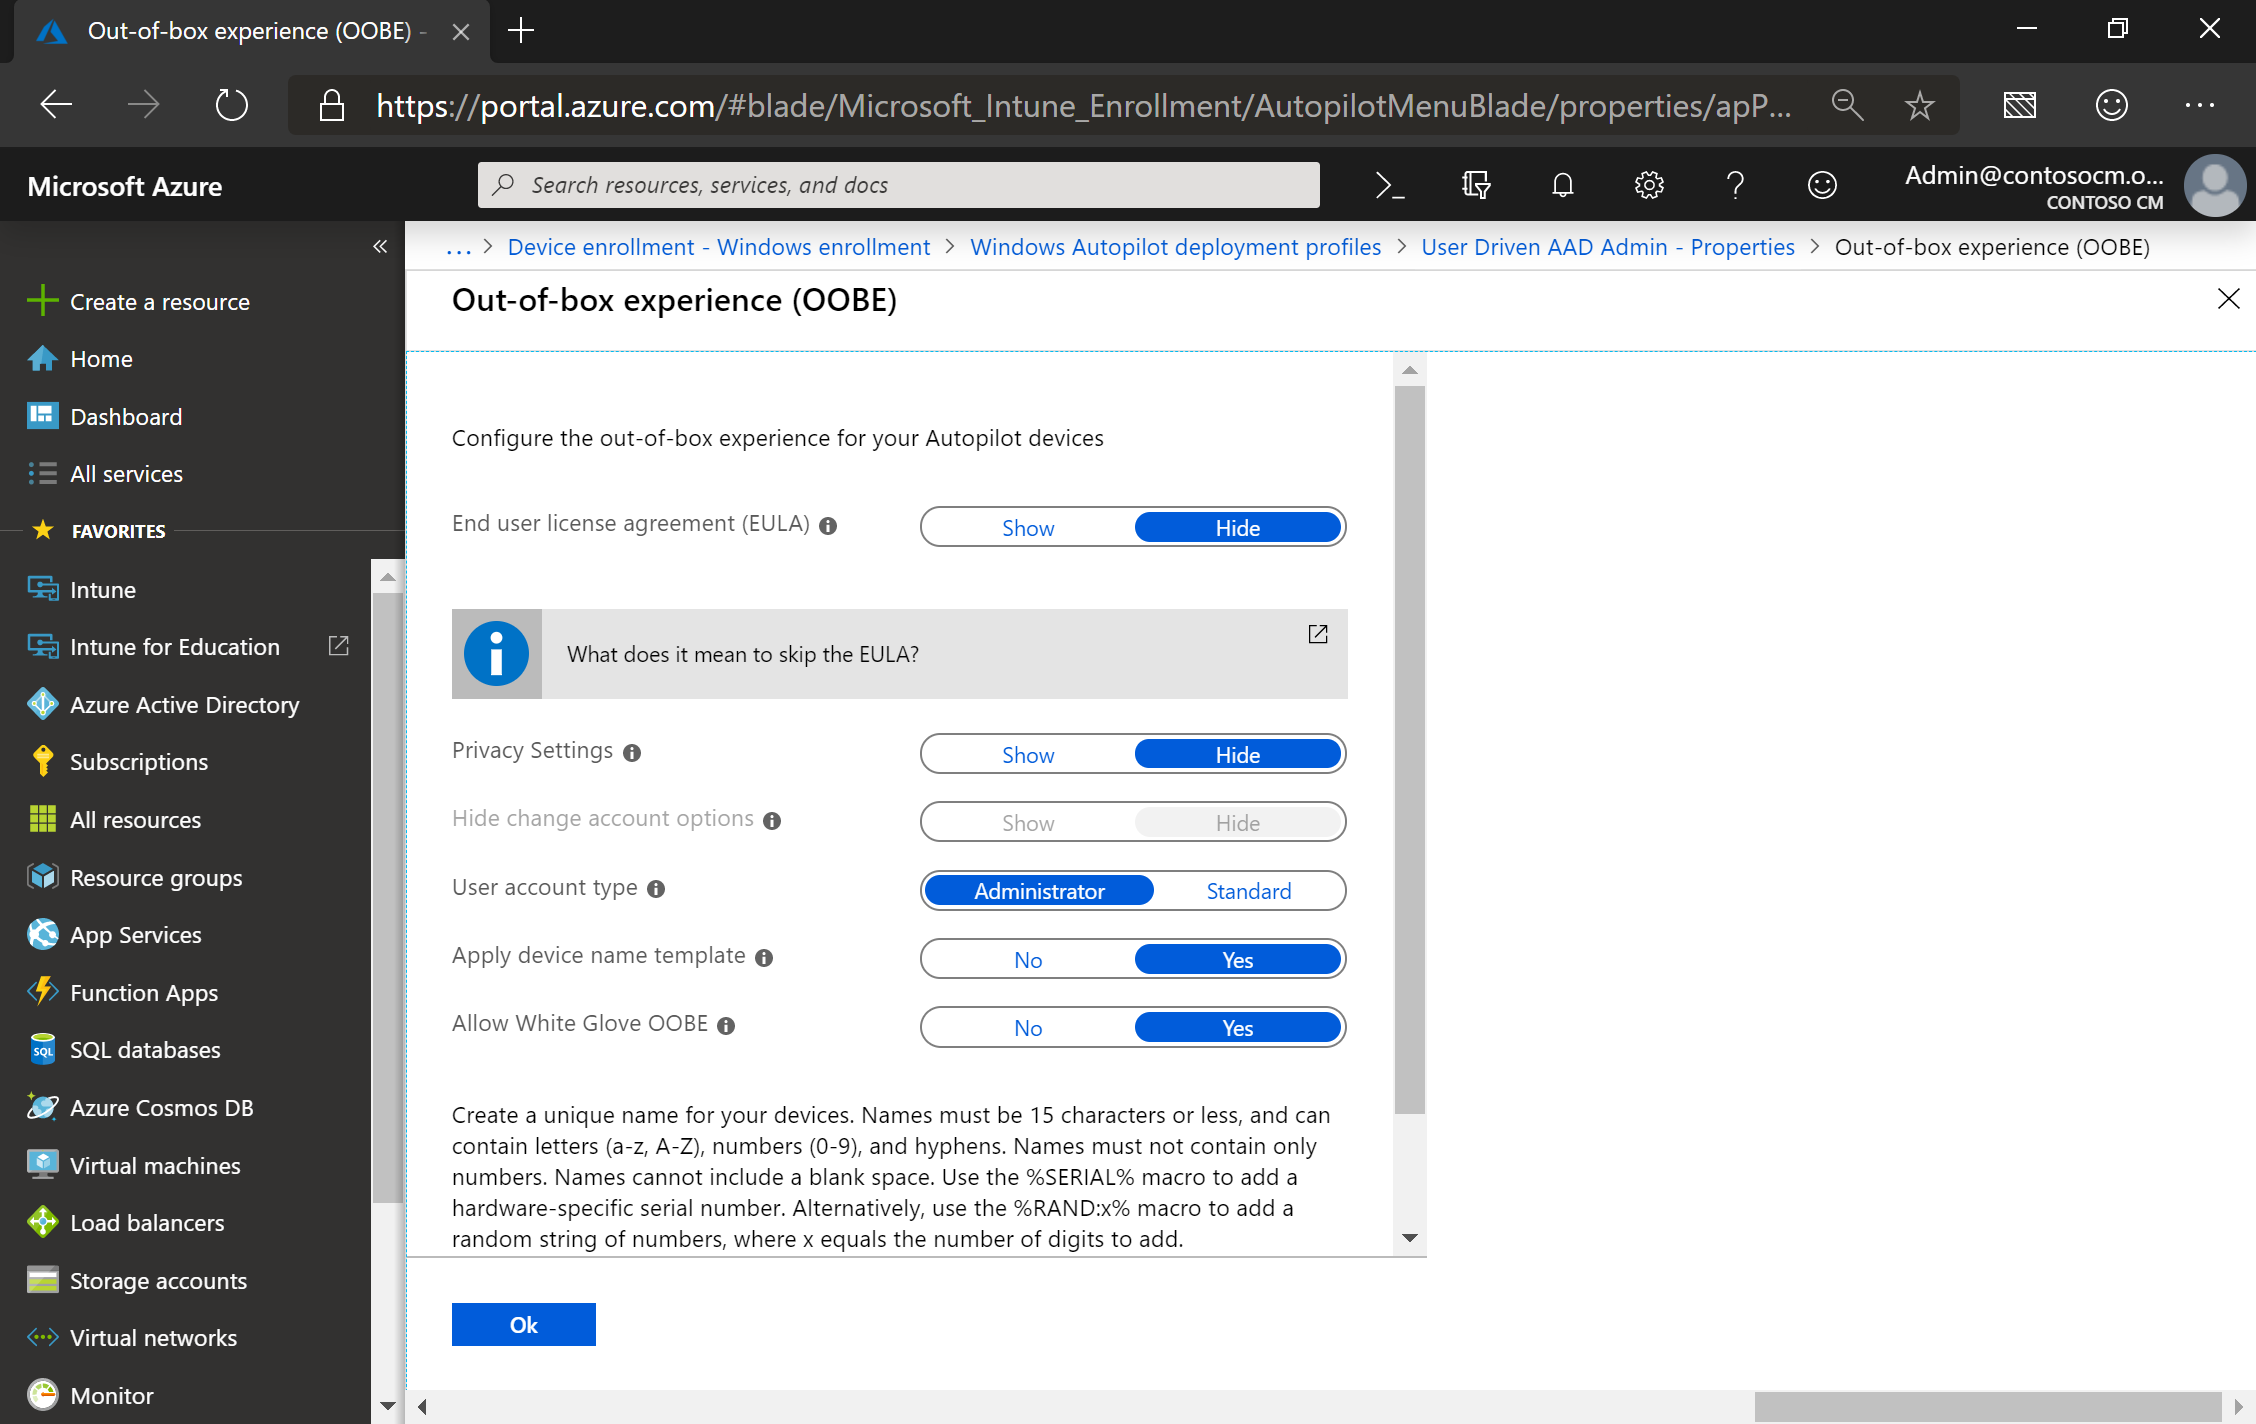Open Cloud Shell from top bar

[1389, 185]
